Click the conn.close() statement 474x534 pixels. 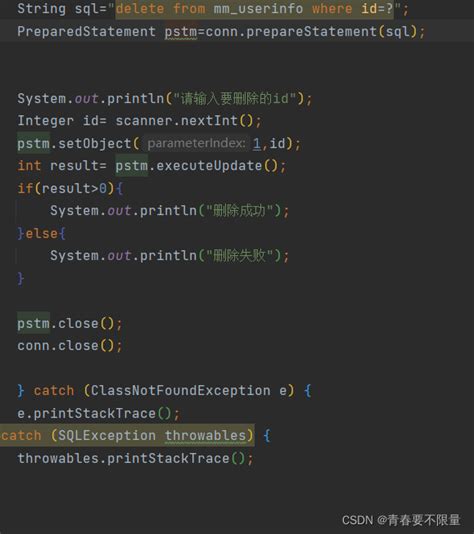pyautogui.click(x=69, y=345)
